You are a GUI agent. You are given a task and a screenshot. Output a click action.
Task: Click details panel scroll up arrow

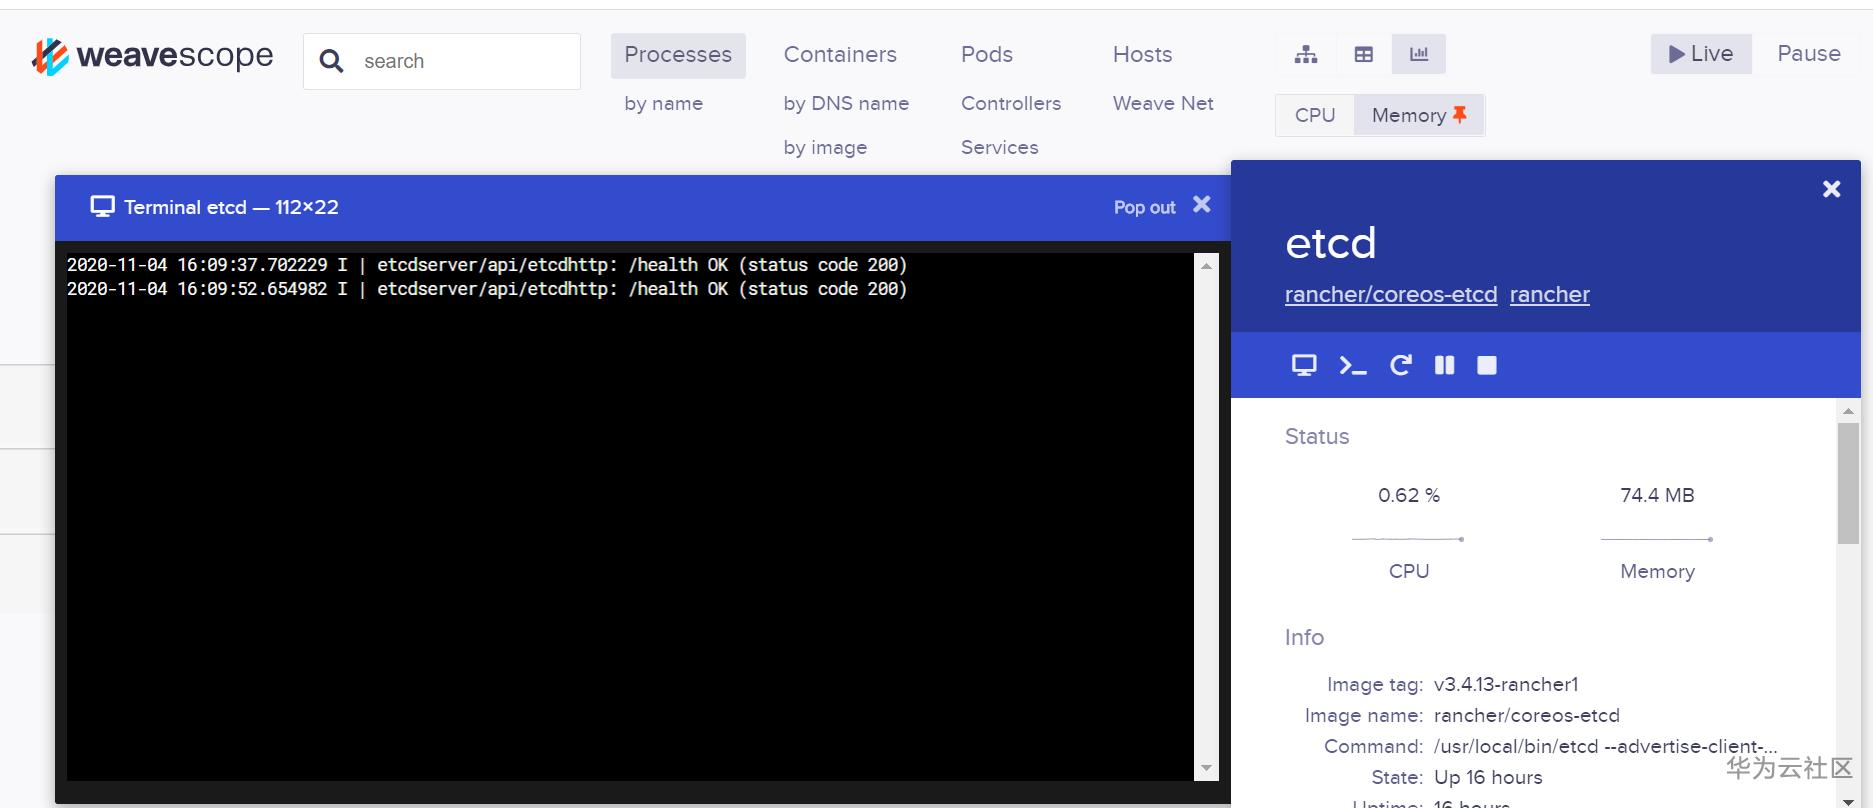click(1848, 411)
